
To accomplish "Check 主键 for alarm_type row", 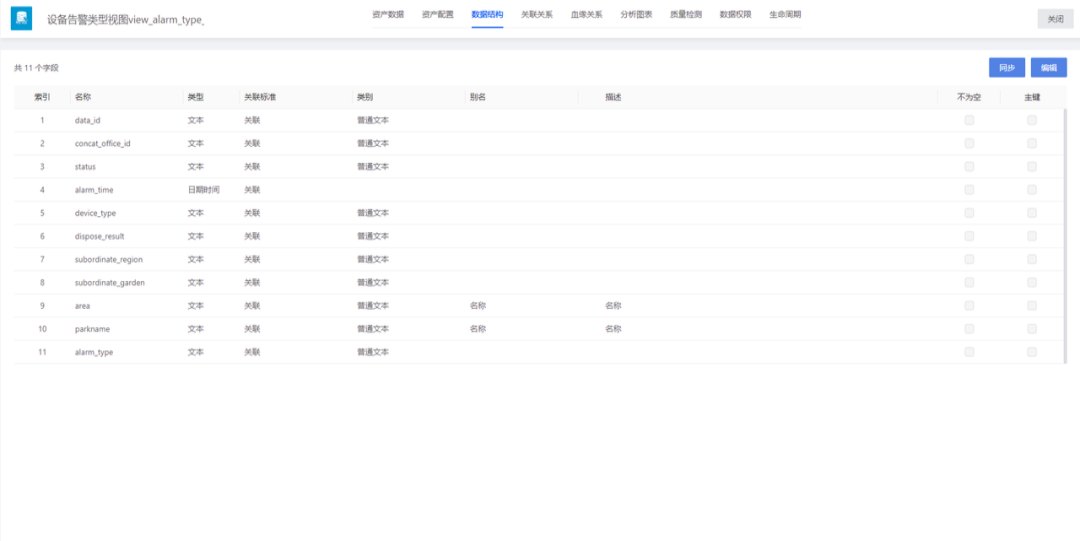I will tap(1032, 351).
